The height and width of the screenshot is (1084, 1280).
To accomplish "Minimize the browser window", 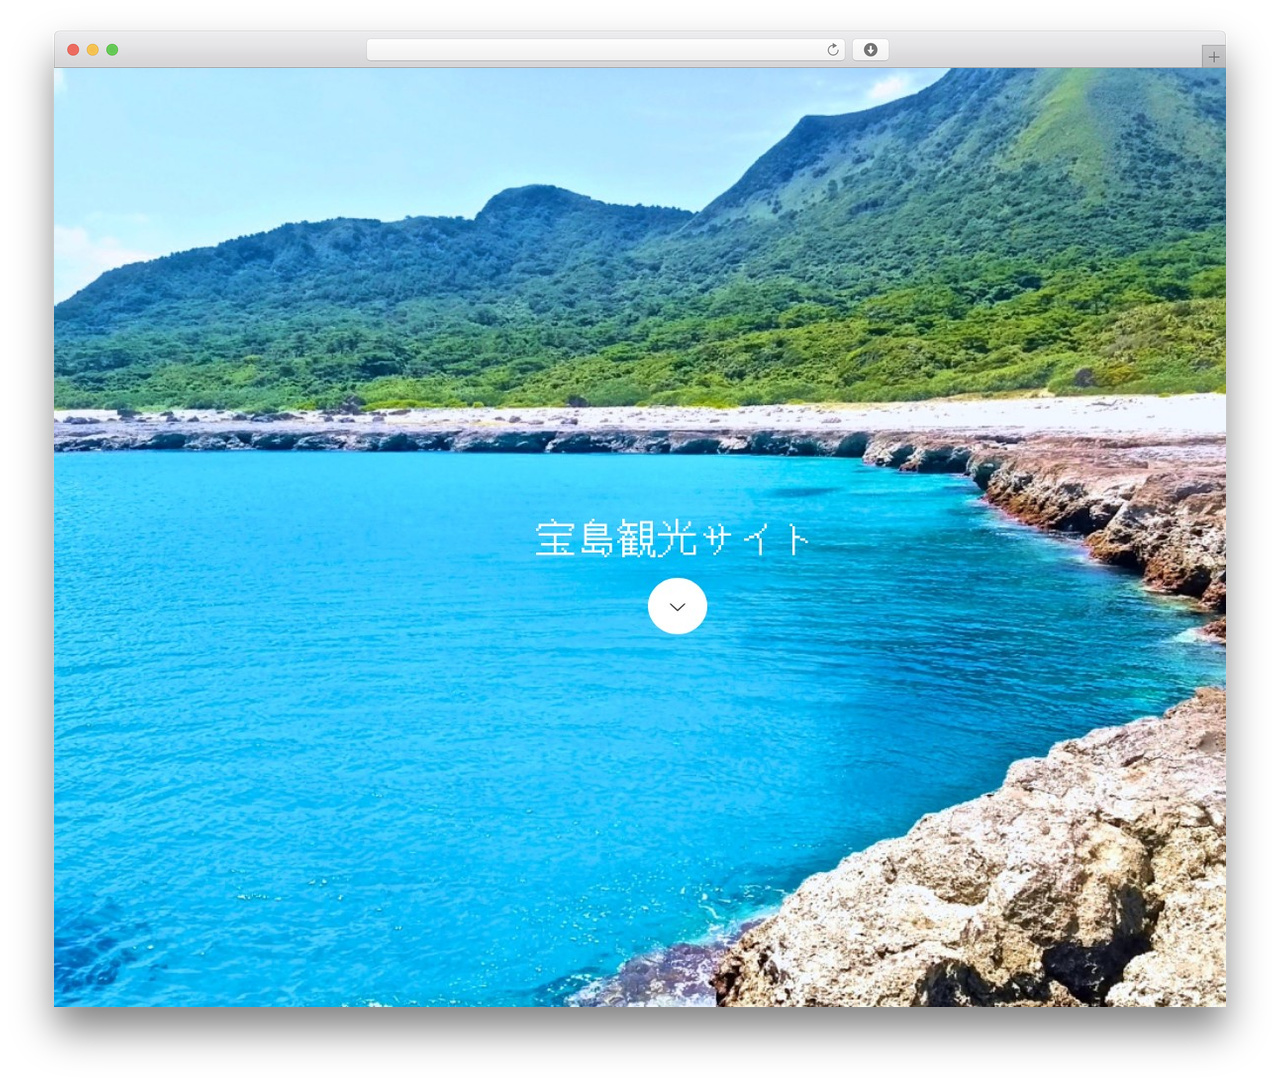I will (93, 50).
